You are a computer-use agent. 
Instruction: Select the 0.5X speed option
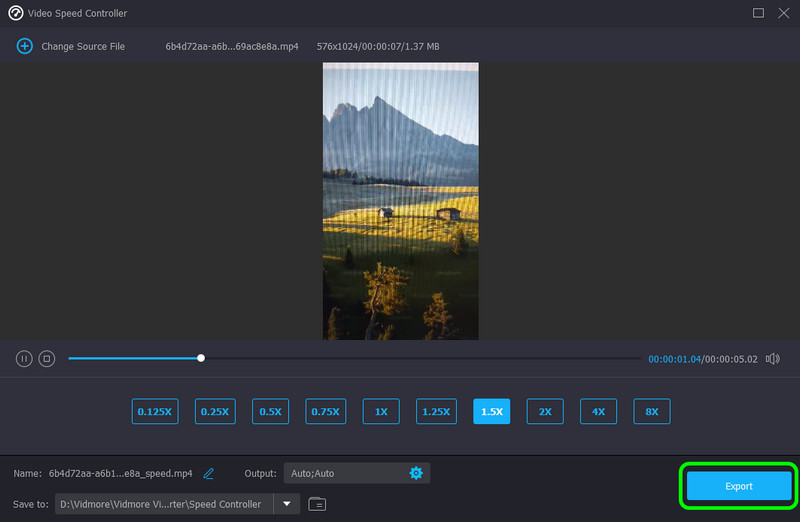click(x=269, y=411)
